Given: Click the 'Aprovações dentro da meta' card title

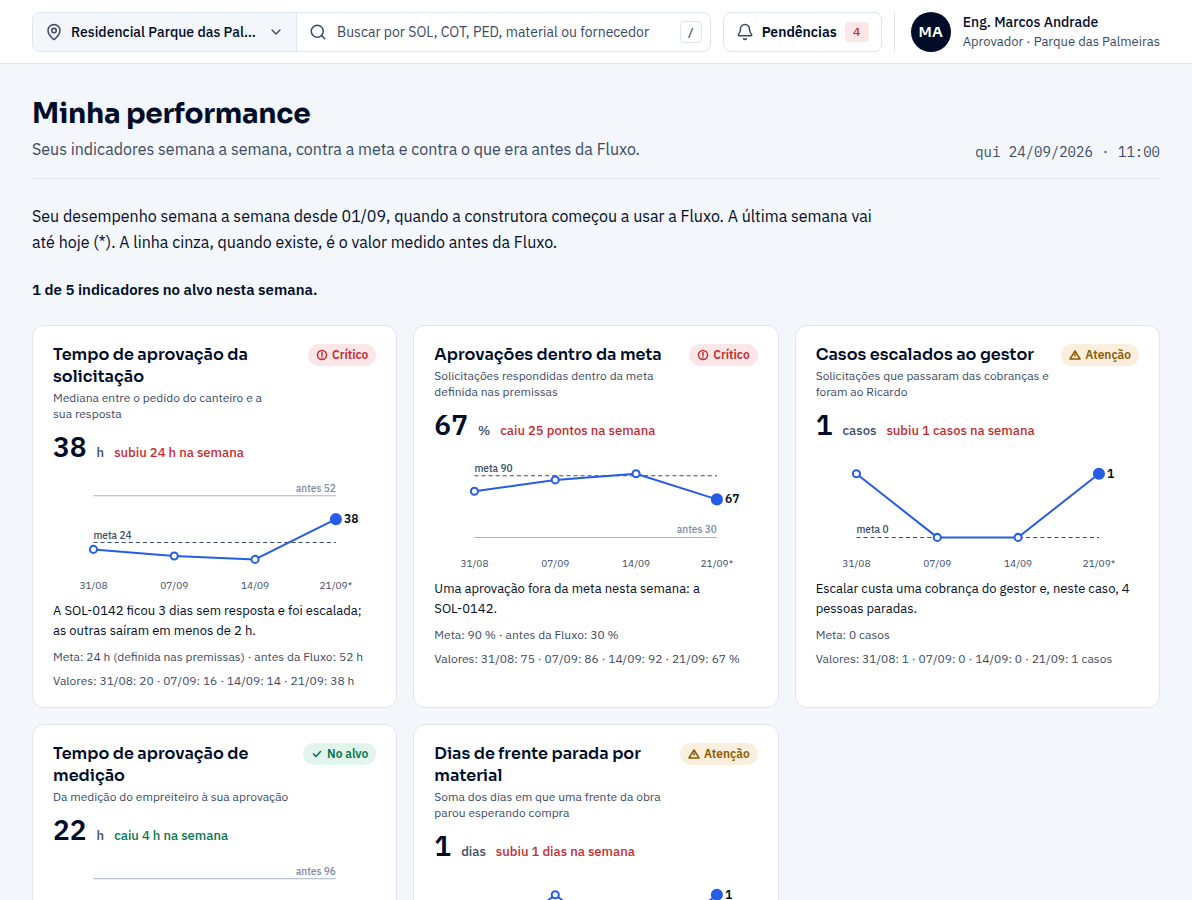Looking at the screenshot, I should pyautogui.click(x=547, y=354).
